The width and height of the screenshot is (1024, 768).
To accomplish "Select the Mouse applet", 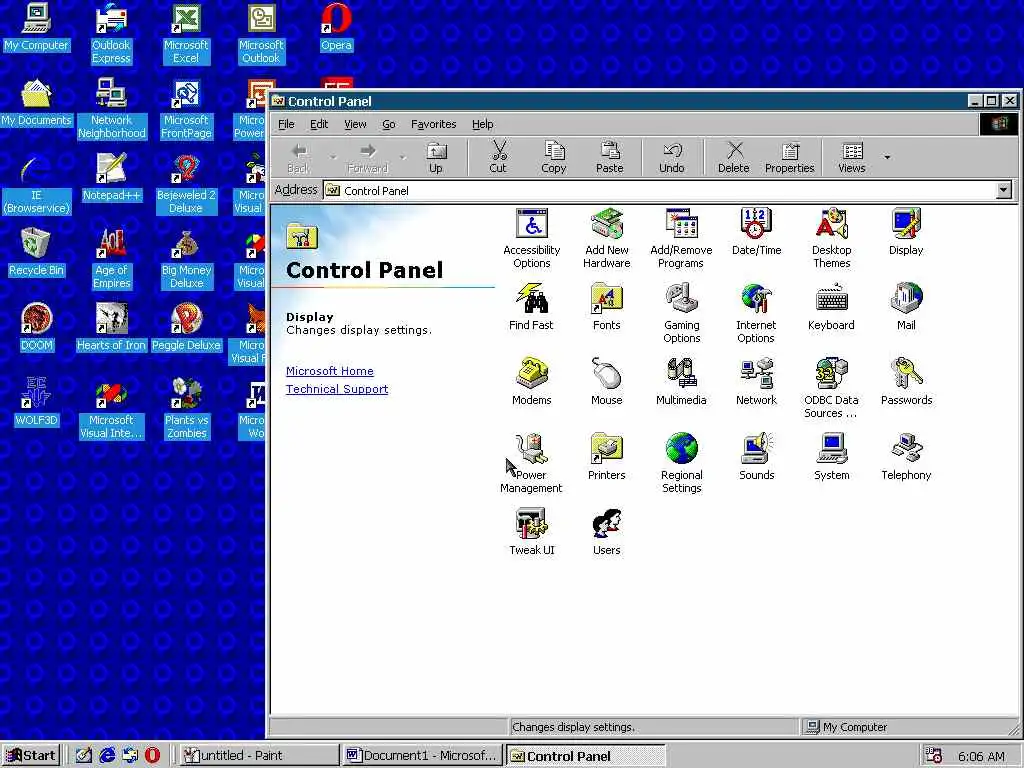I will tap(607, 382).
